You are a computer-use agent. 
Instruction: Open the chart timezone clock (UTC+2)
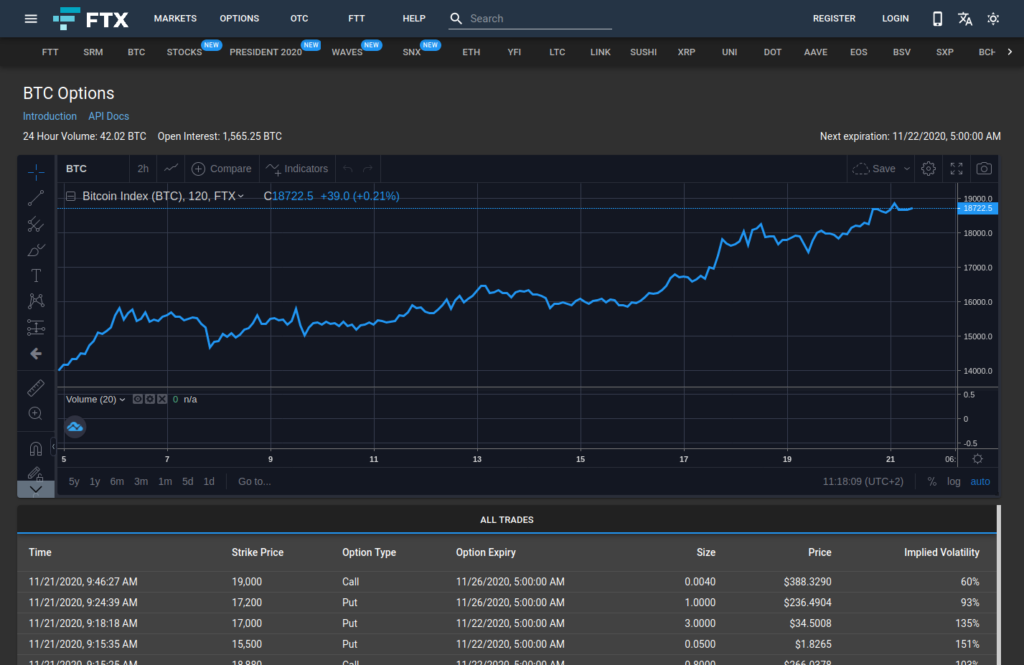pyautogui.click(x=863, y=481)
